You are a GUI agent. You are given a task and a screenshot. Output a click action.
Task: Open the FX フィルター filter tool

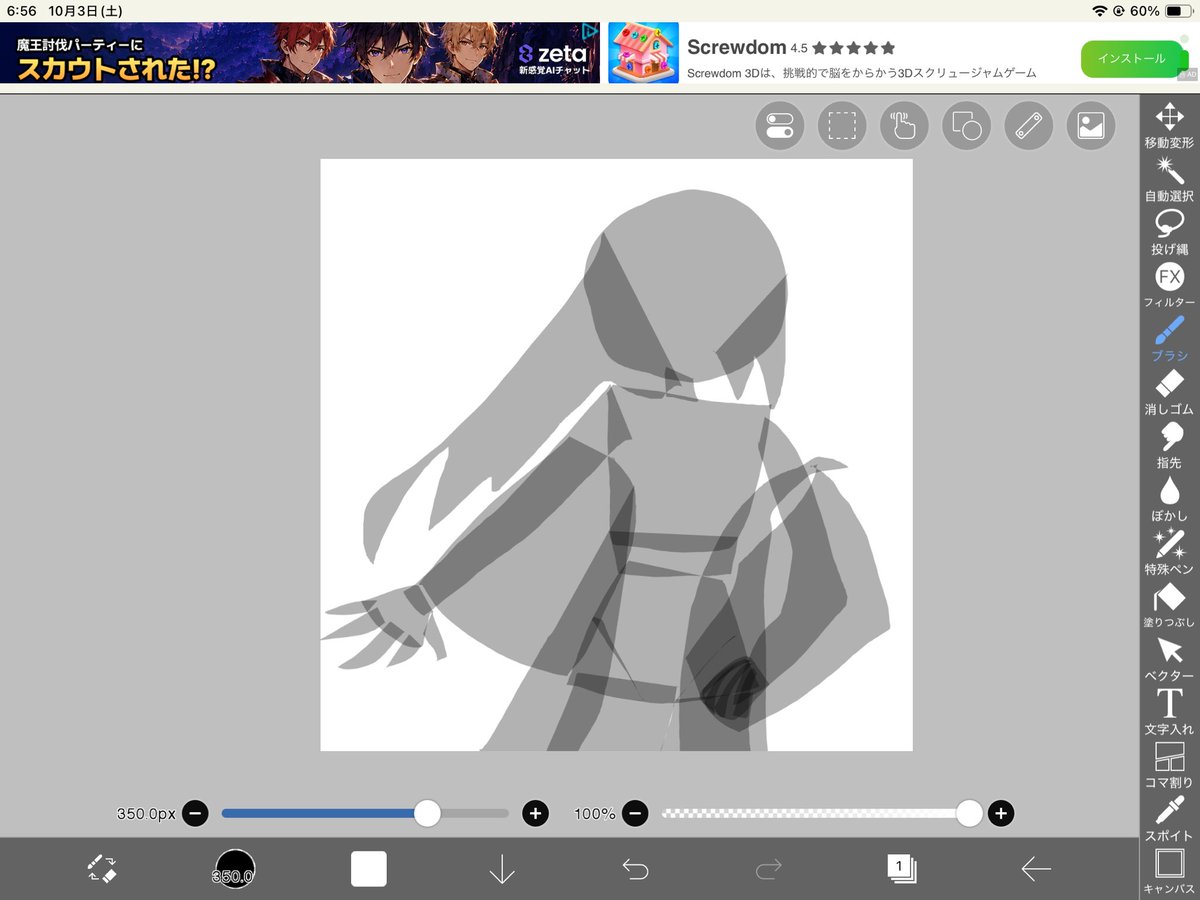coord(1169,286)
